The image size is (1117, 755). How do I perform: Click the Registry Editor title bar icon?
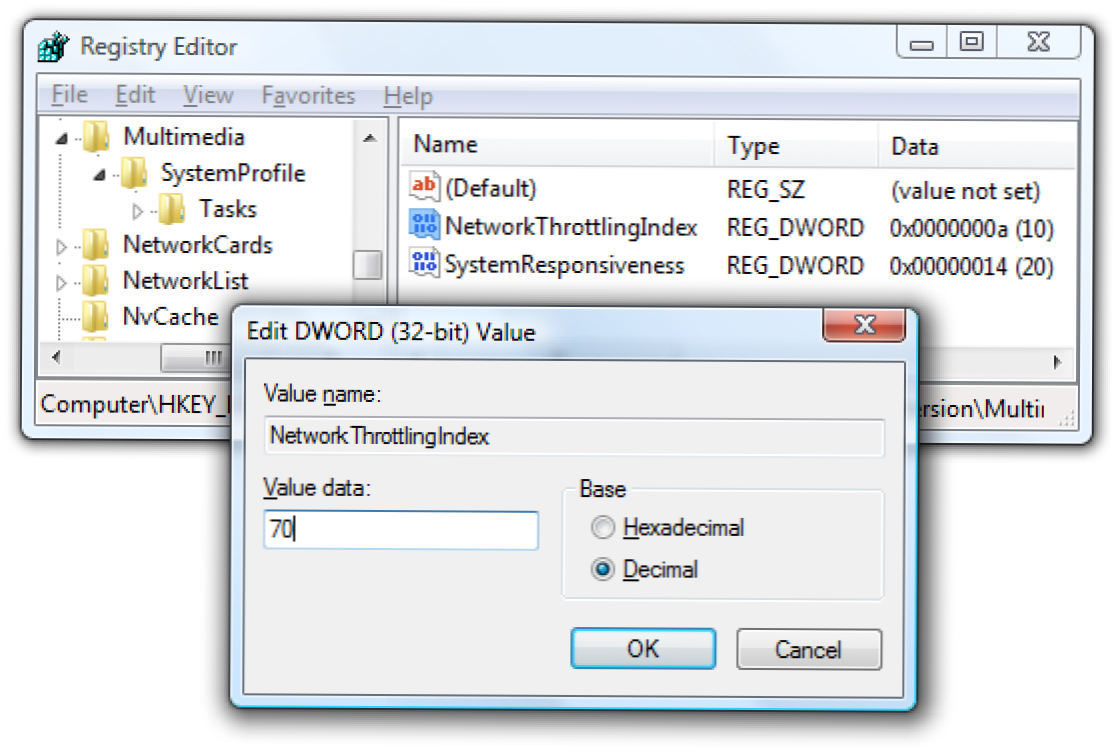tap(55, 46)
